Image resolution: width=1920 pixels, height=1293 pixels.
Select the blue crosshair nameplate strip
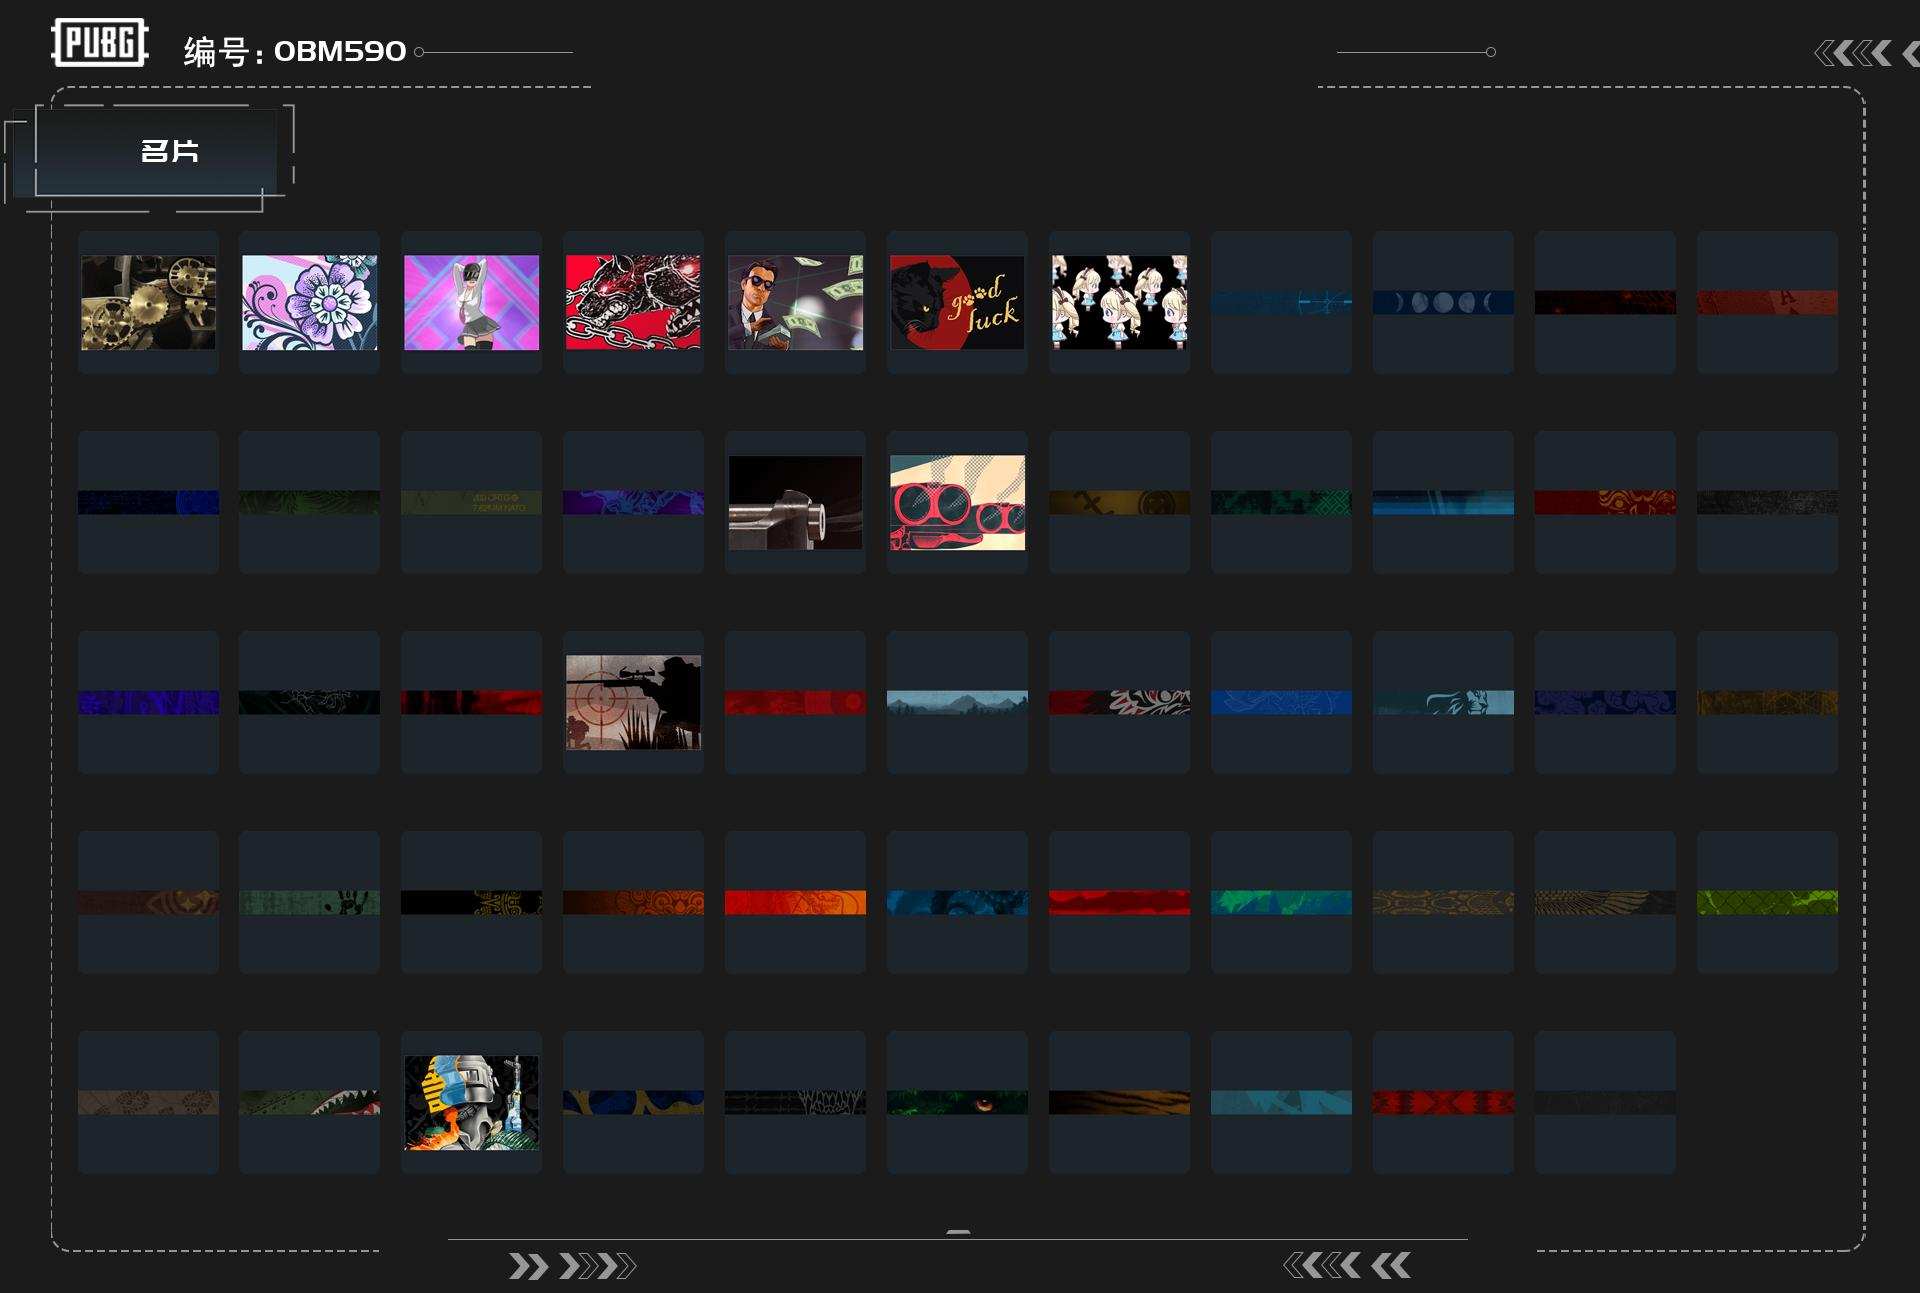coord(1281,302)
